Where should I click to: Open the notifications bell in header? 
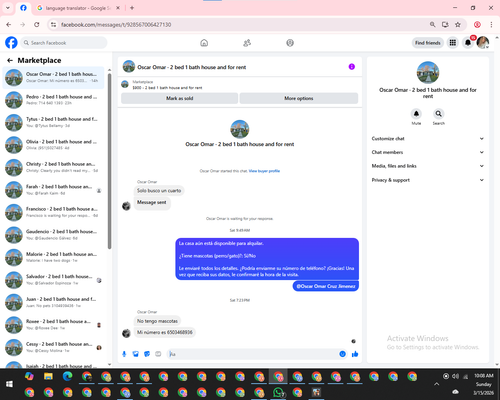pyautogui.click(x=468, y=43)
